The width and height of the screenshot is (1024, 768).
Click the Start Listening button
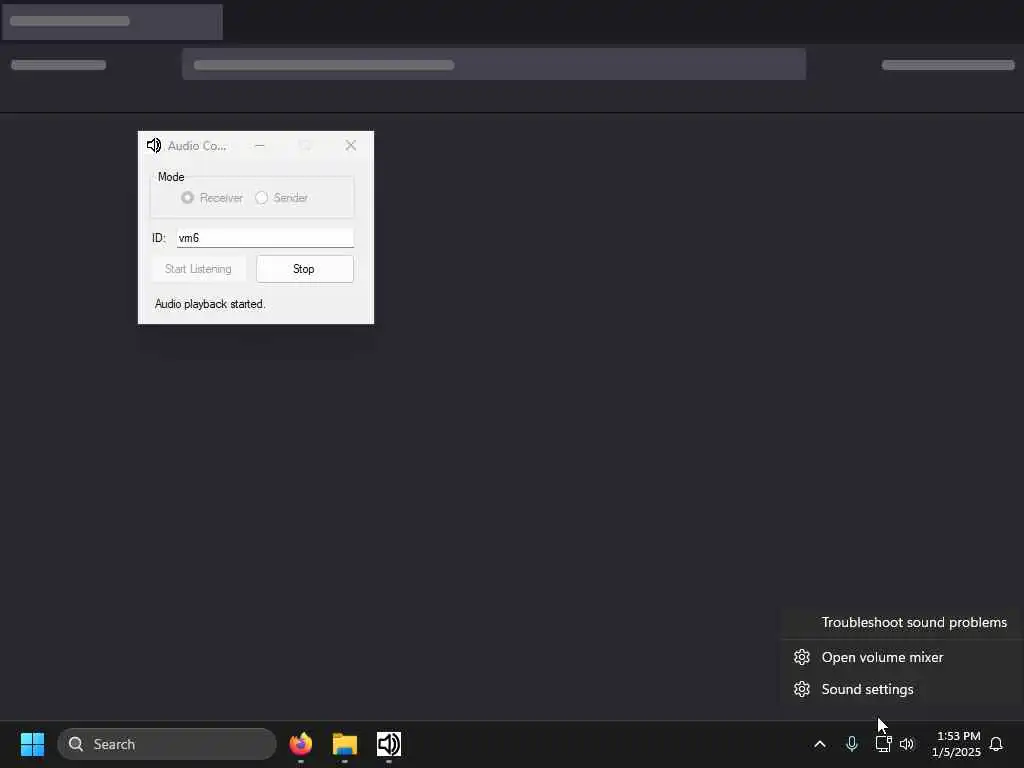pos(198,269)
